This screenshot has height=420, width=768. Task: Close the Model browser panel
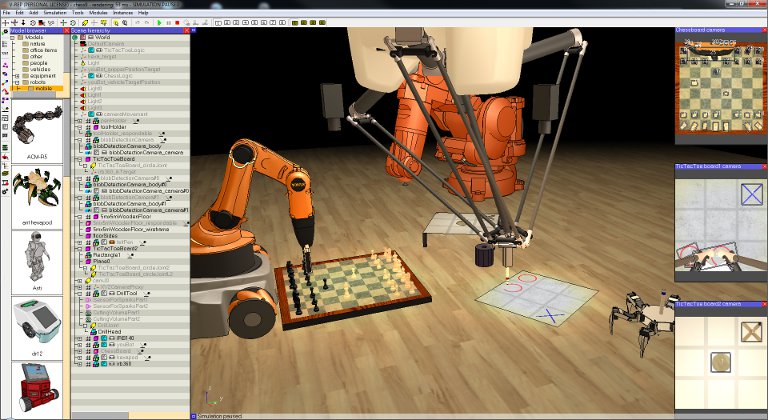[x=66, y=30]
